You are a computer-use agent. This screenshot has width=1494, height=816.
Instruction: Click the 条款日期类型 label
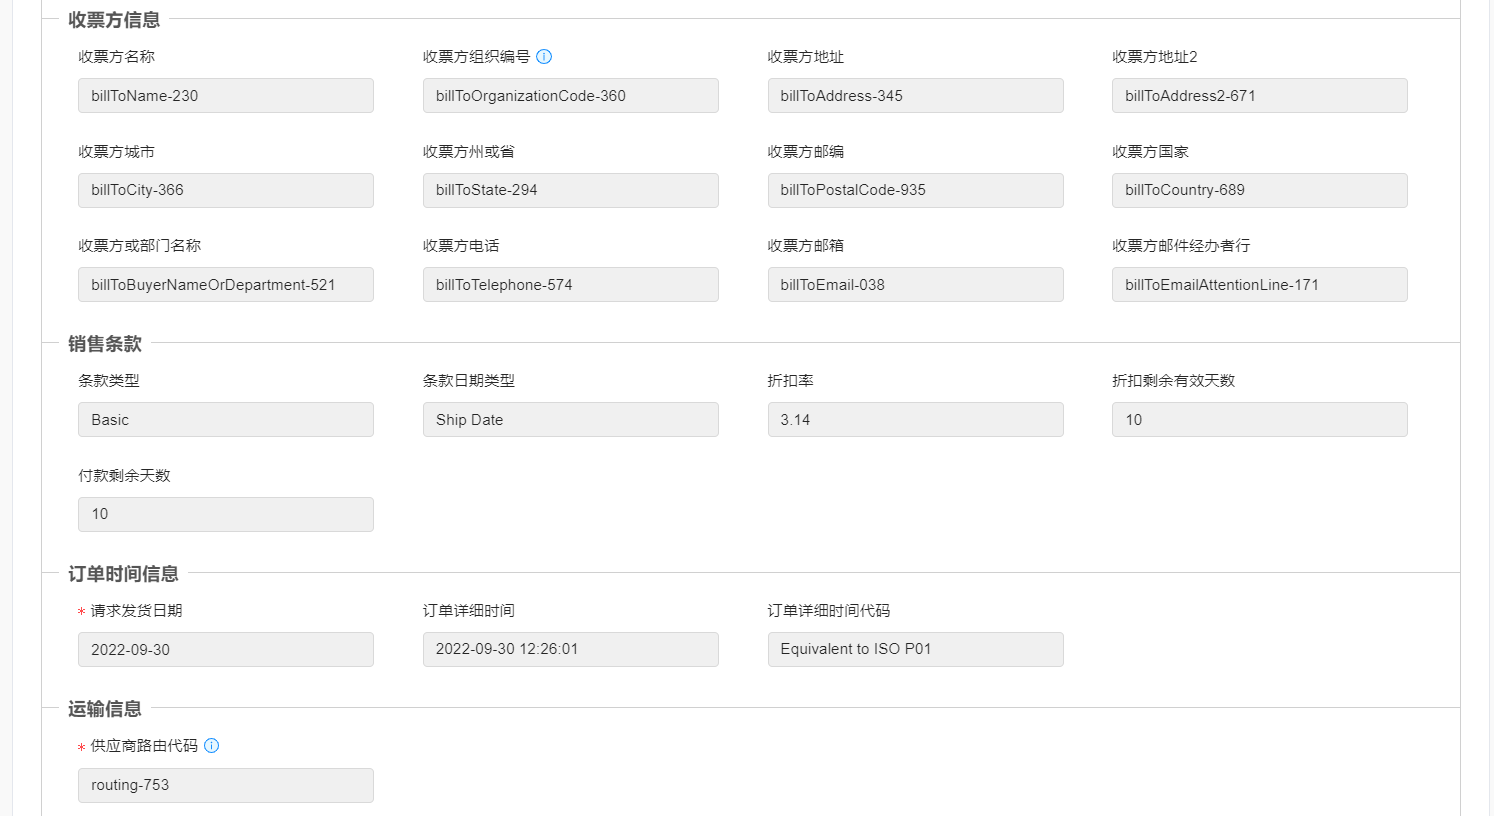click(x=469, y=381)
